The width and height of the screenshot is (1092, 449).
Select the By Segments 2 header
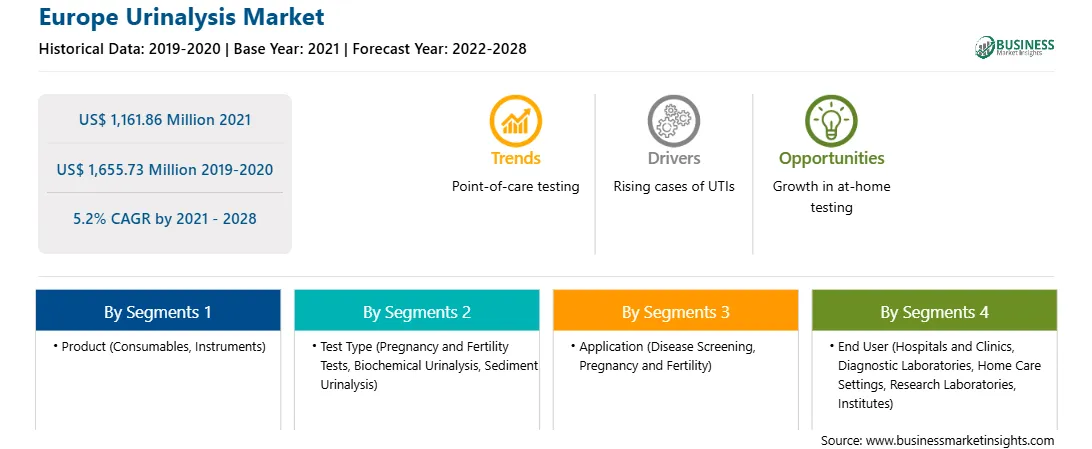(416, 310)
